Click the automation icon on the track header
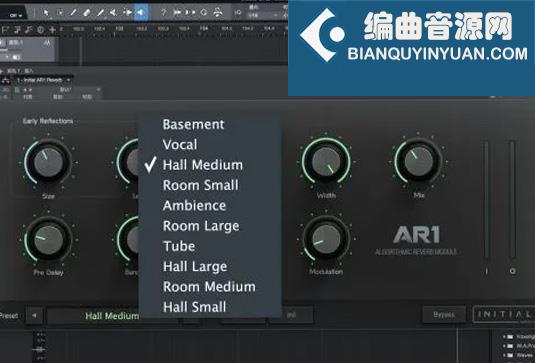 click(47, 43)
